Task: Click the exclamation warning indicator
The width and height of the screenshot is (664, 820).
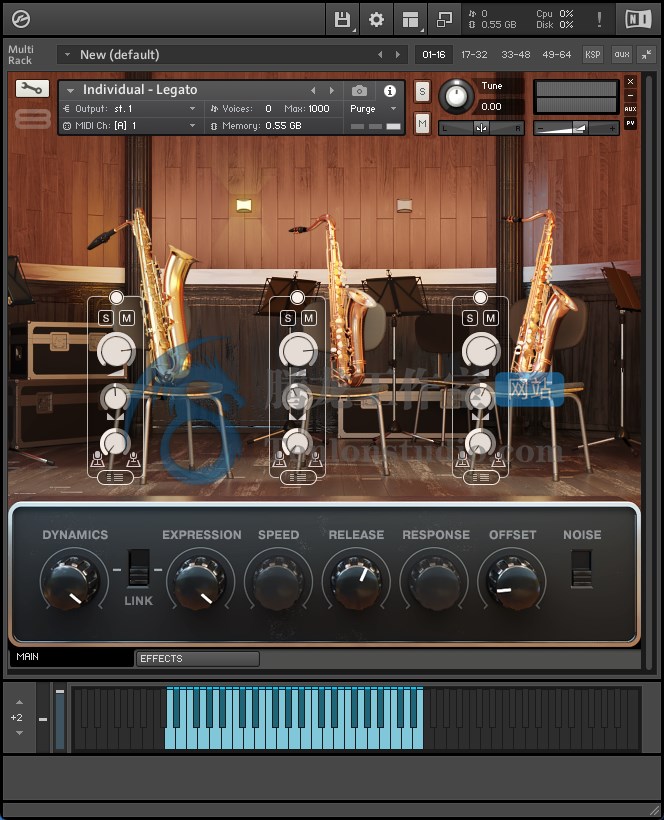Action: point(599,19)
